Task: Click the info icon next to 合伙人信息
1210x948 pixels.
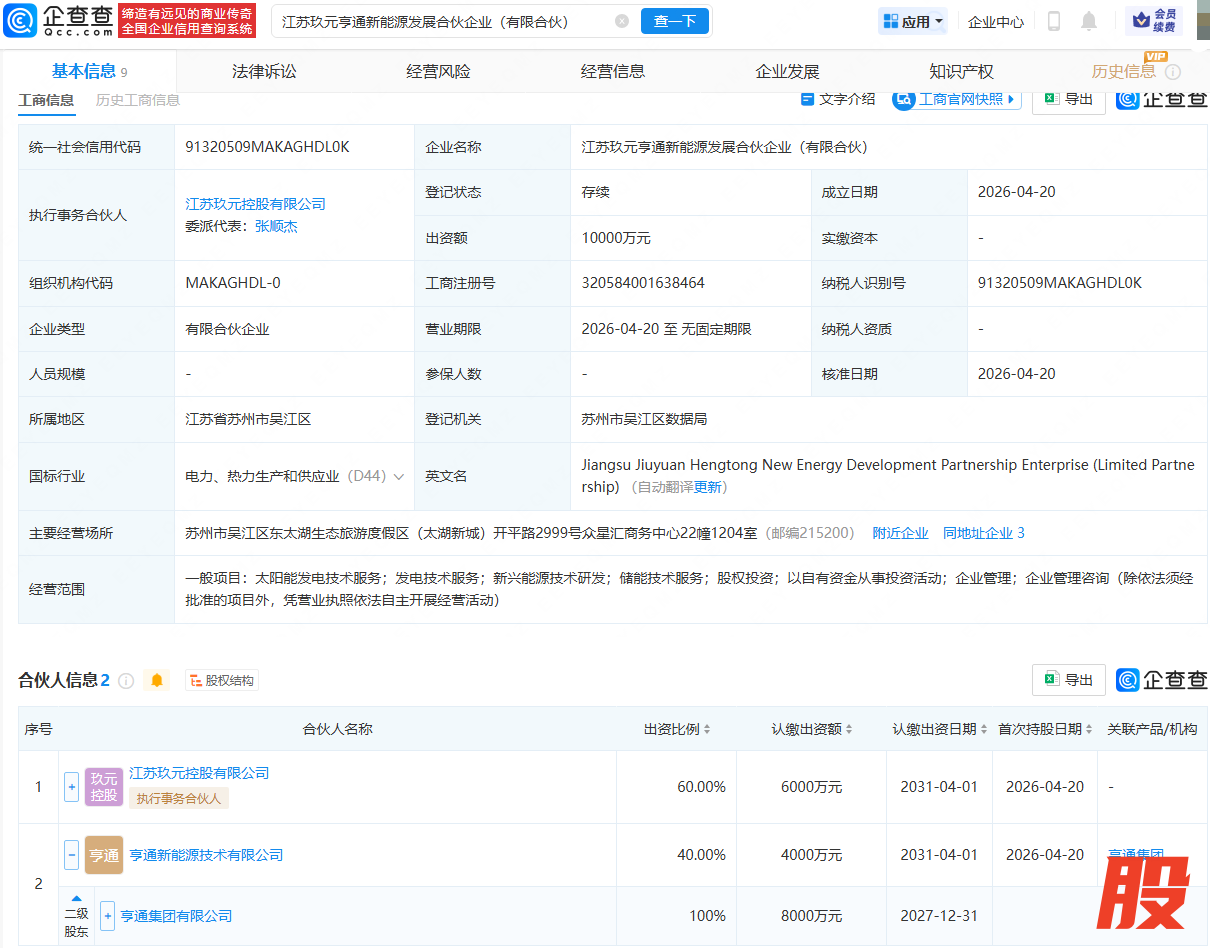Action: [126, 681]
